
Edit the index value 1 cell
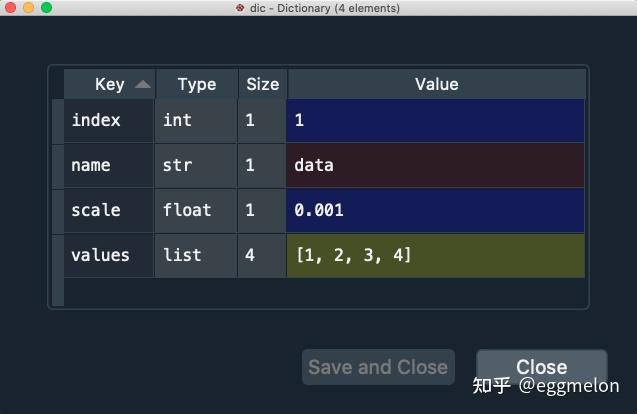436,120
